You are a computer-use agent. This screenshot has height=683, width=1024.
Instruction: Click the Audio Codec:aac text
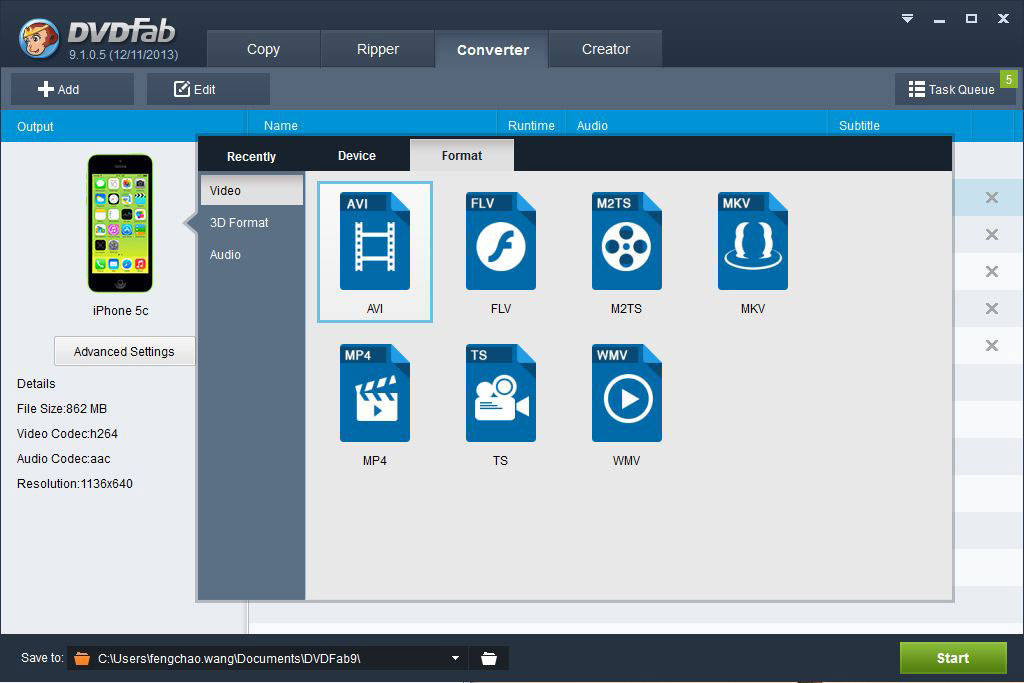[x=63, y=458]
